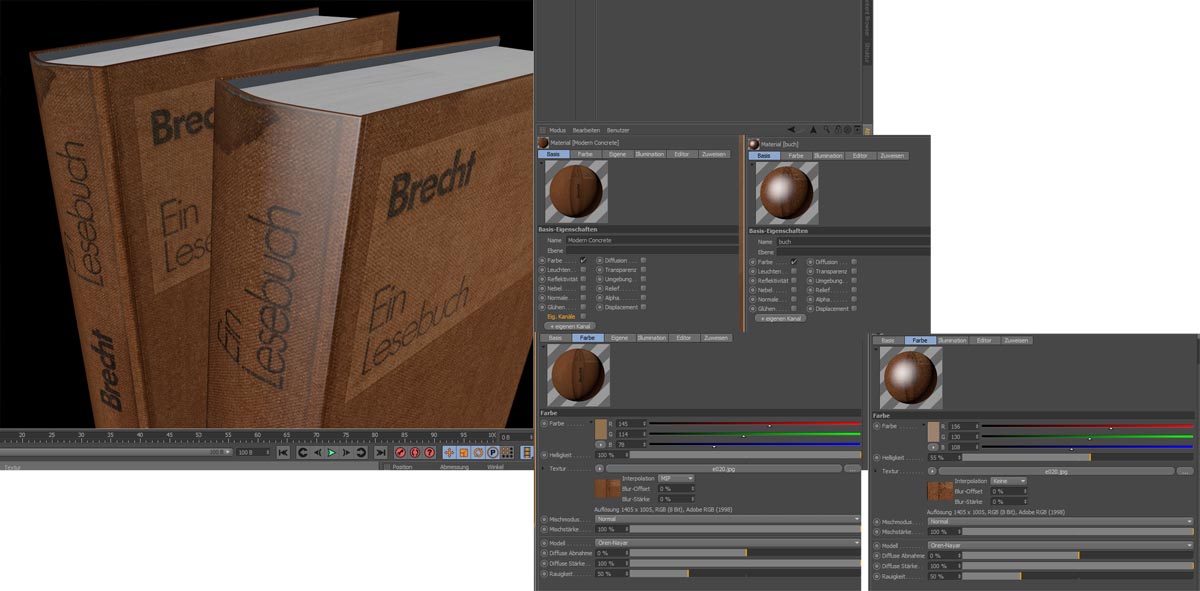Click the Name field containing Modern Concrete

click(x=651, y=241)
